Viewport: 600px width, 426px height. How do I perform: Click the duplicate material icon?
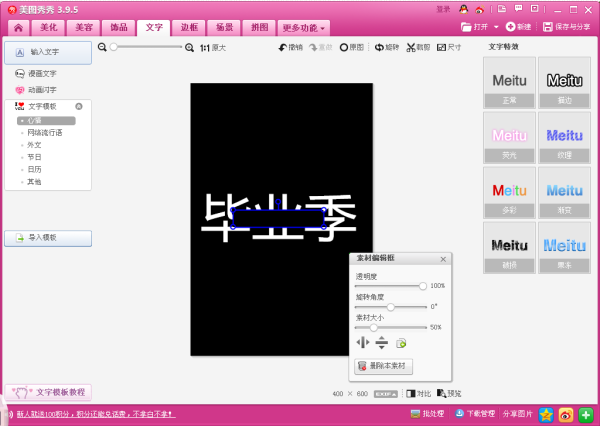401,343
